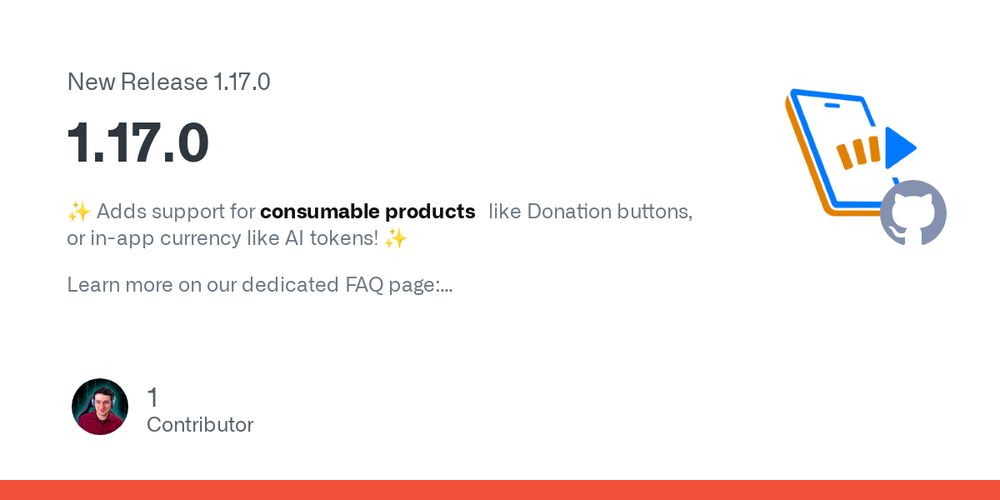Click the like Donation buttons phrase
The height and width of the screenshot is (500, 1000).
591,211
